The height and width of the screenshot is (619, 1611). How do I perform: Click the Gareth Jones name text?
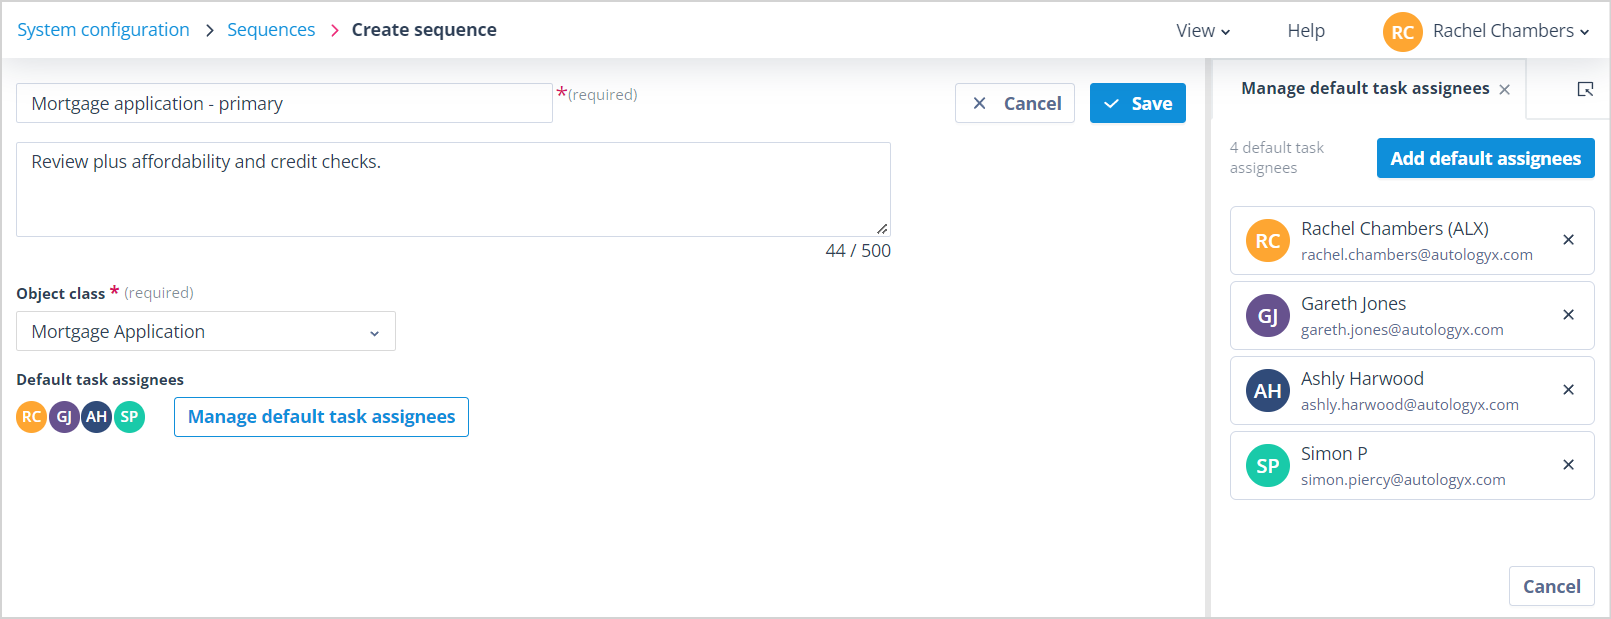pyautogui.click(x=1353, y=304)
